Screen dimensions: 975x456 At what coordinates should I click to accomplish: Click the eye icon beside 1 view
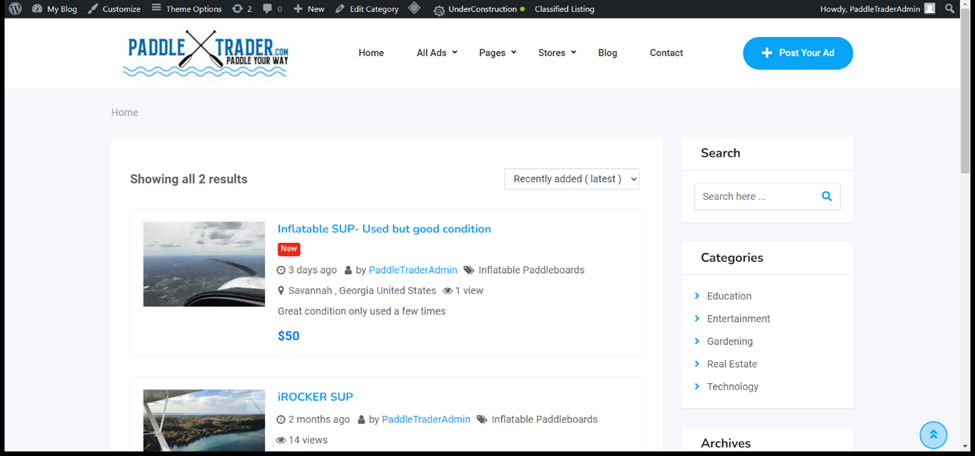coord(447,291)
